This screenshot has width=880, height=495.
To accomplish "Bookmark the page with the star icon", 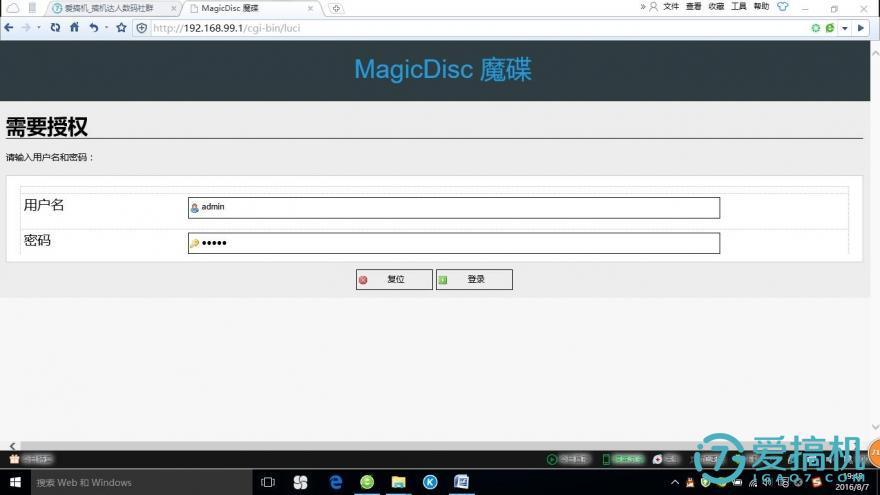I will [x=121, y=28].
